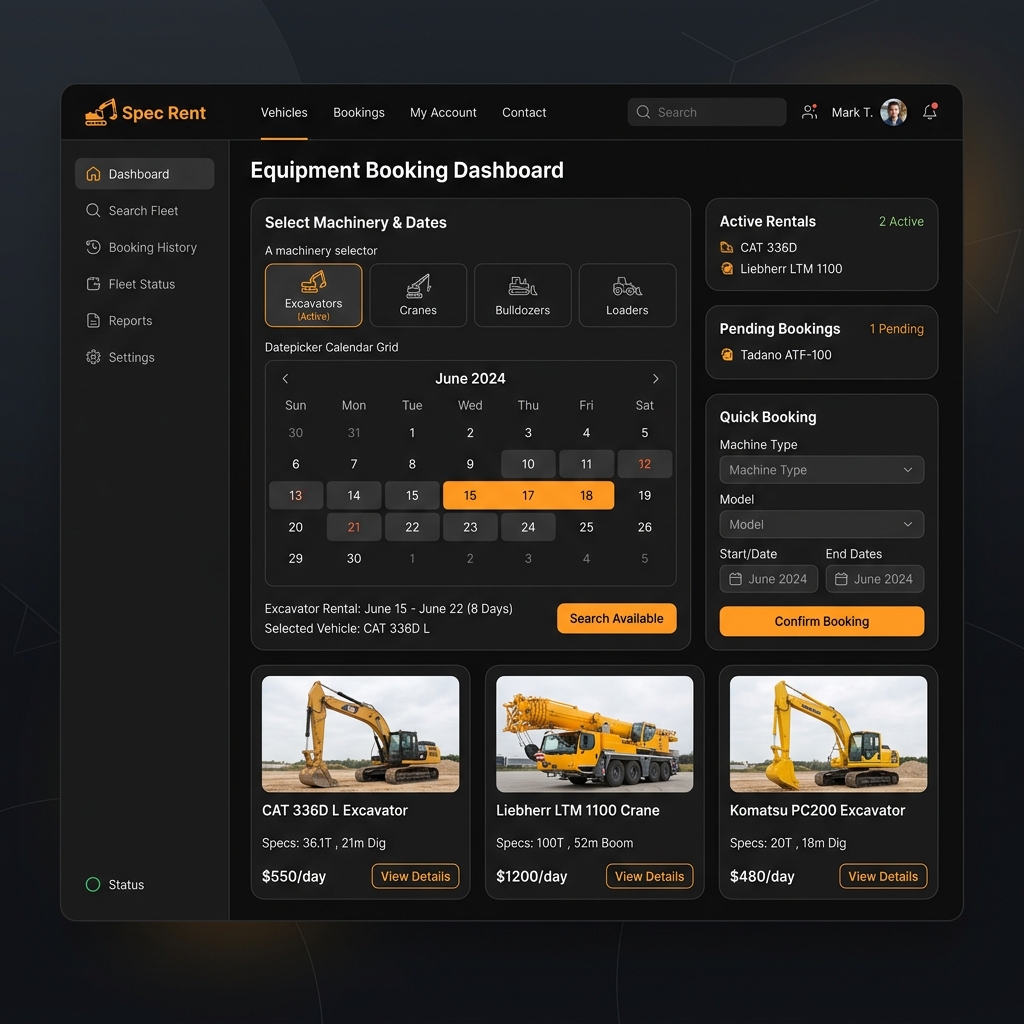The image size is (1024, 1024).
Task: Open the Start/Date date field
Action: (769, 579)
